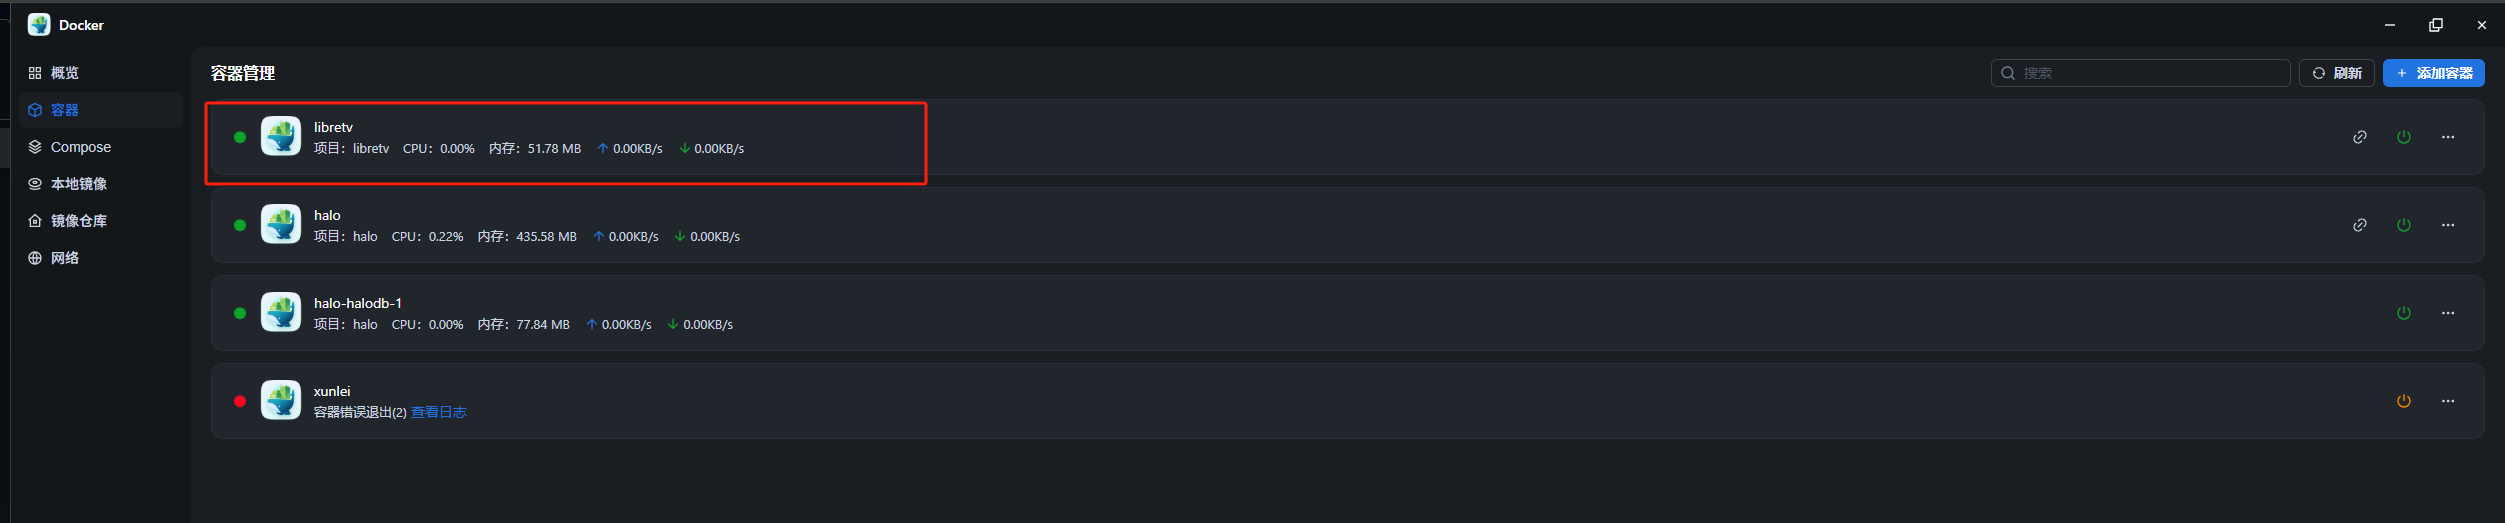Go to 概览 overview page
Viewport: 2505px width, 523px height.
[x=65, y=73]
